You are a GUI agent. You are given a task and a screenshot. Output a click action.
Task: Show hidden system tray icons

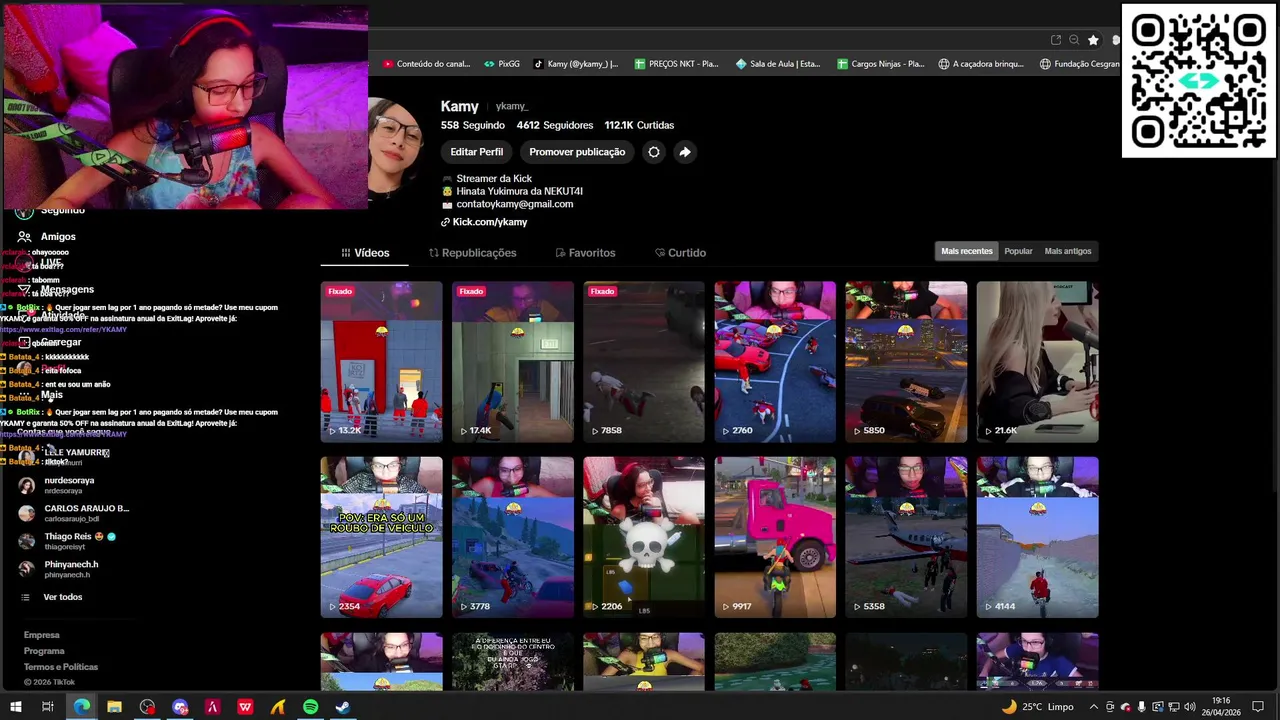[x=1094, y=707]
